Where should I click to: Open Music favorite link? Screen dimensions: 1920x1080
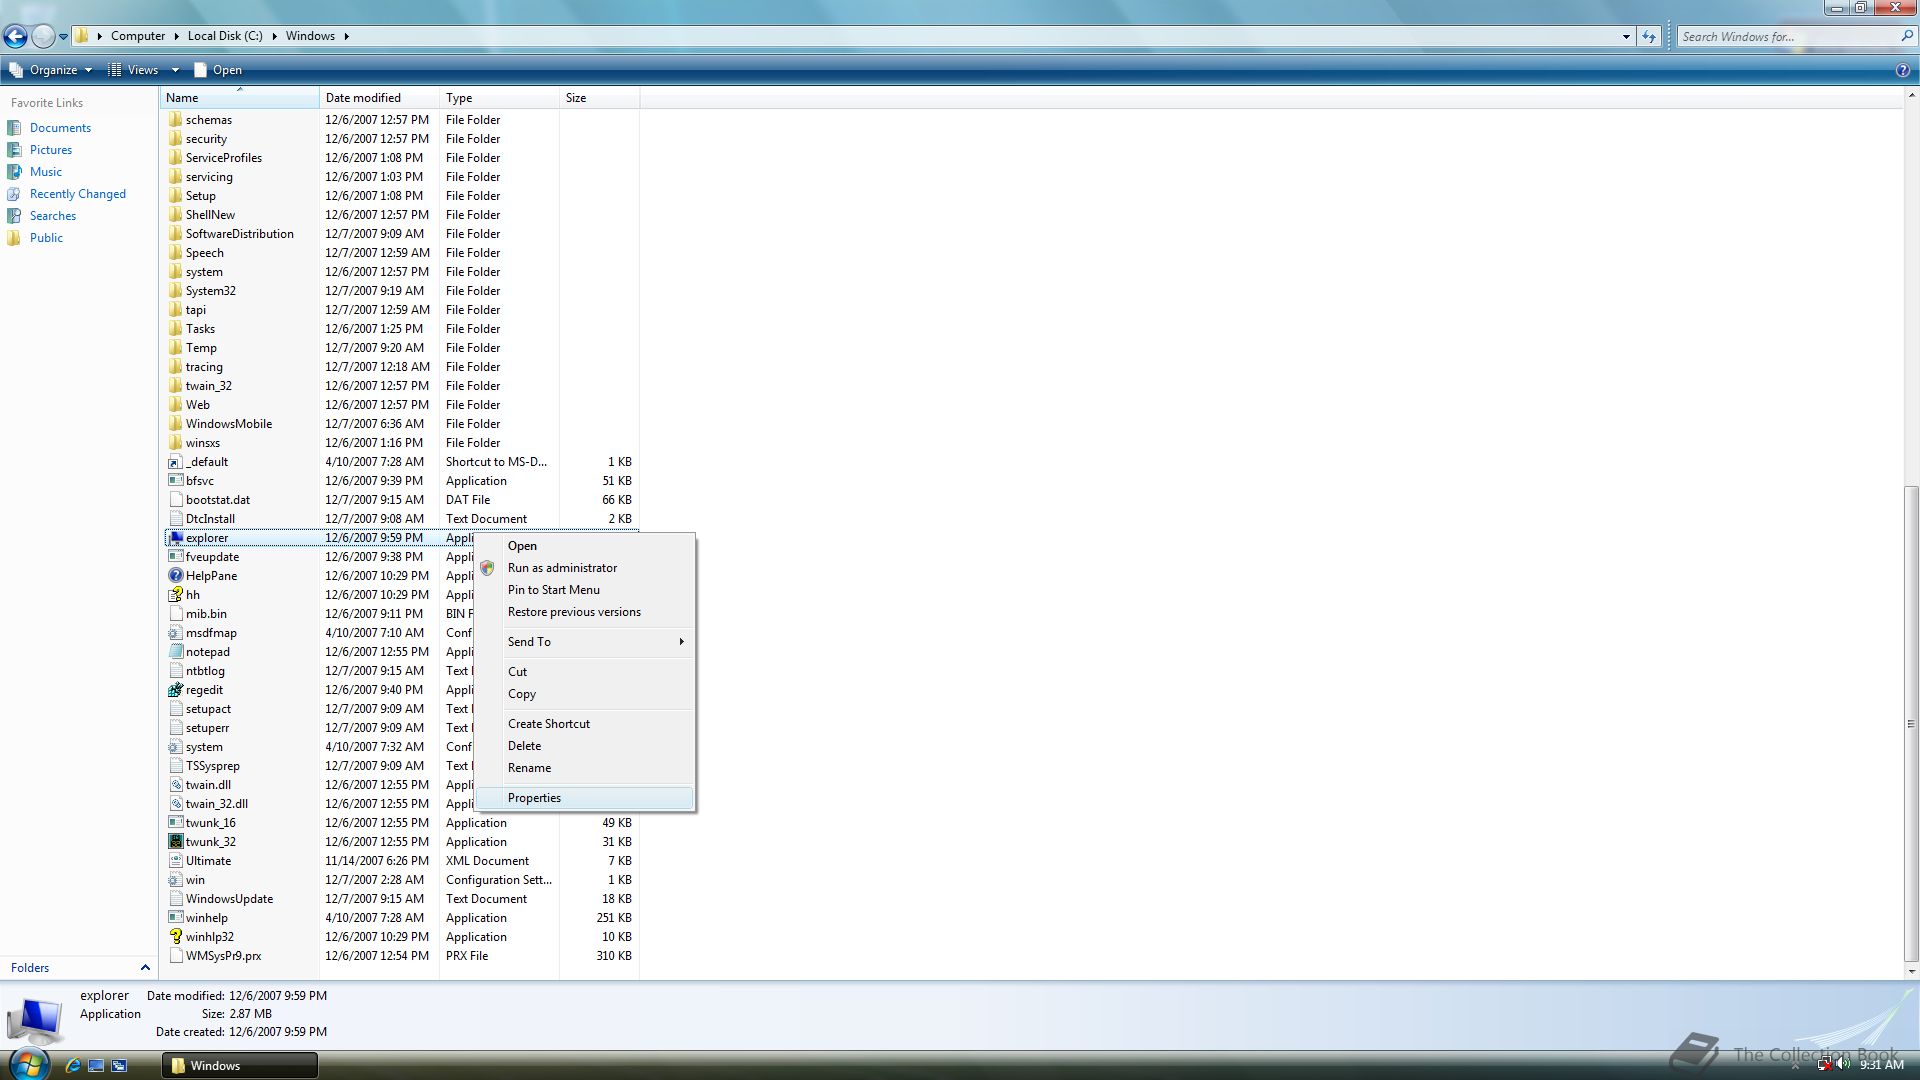[46, 172]
